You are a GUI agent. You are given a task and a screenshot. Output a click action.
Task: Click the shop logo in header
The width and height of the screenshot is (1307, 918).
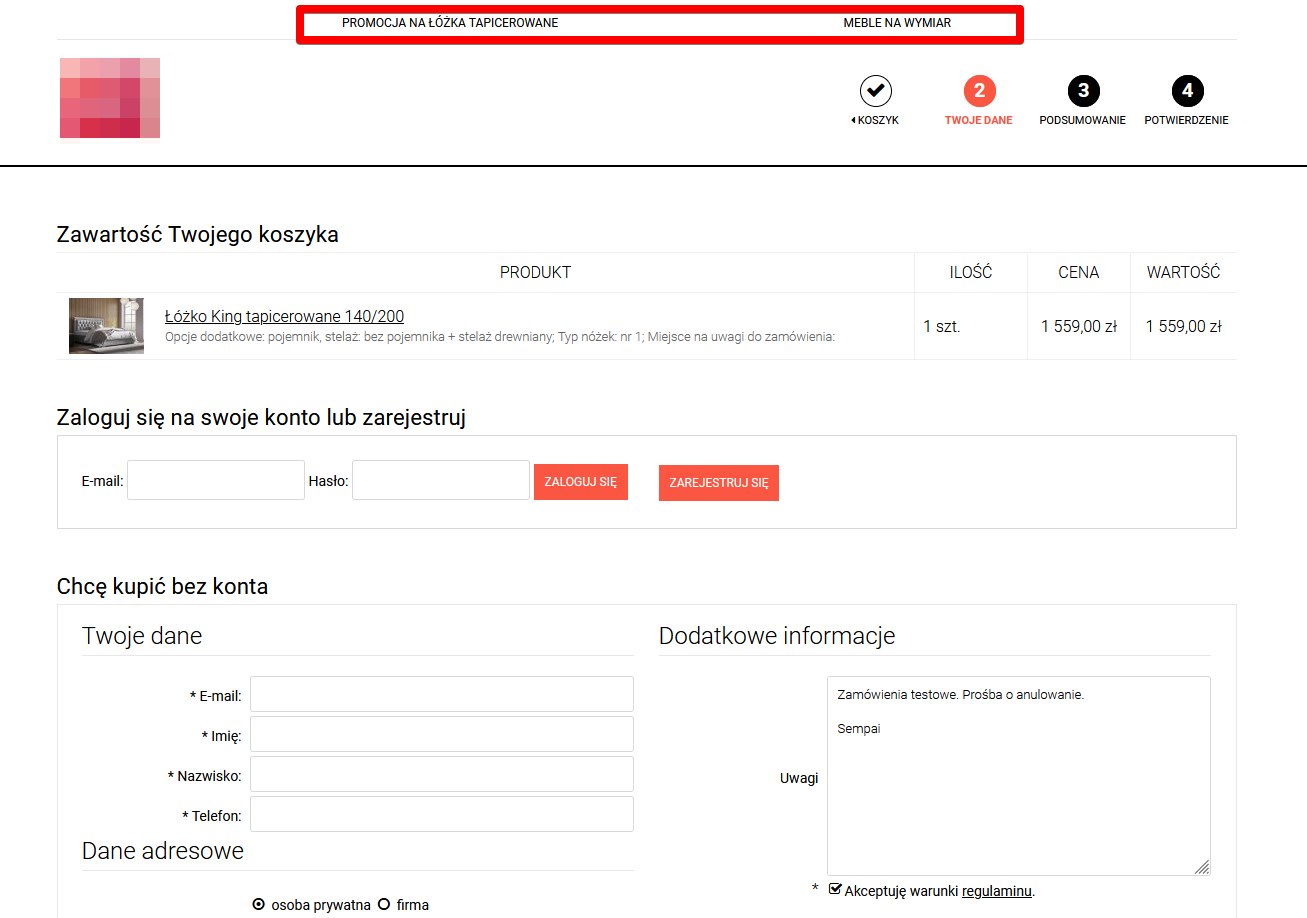pos(110,98)
